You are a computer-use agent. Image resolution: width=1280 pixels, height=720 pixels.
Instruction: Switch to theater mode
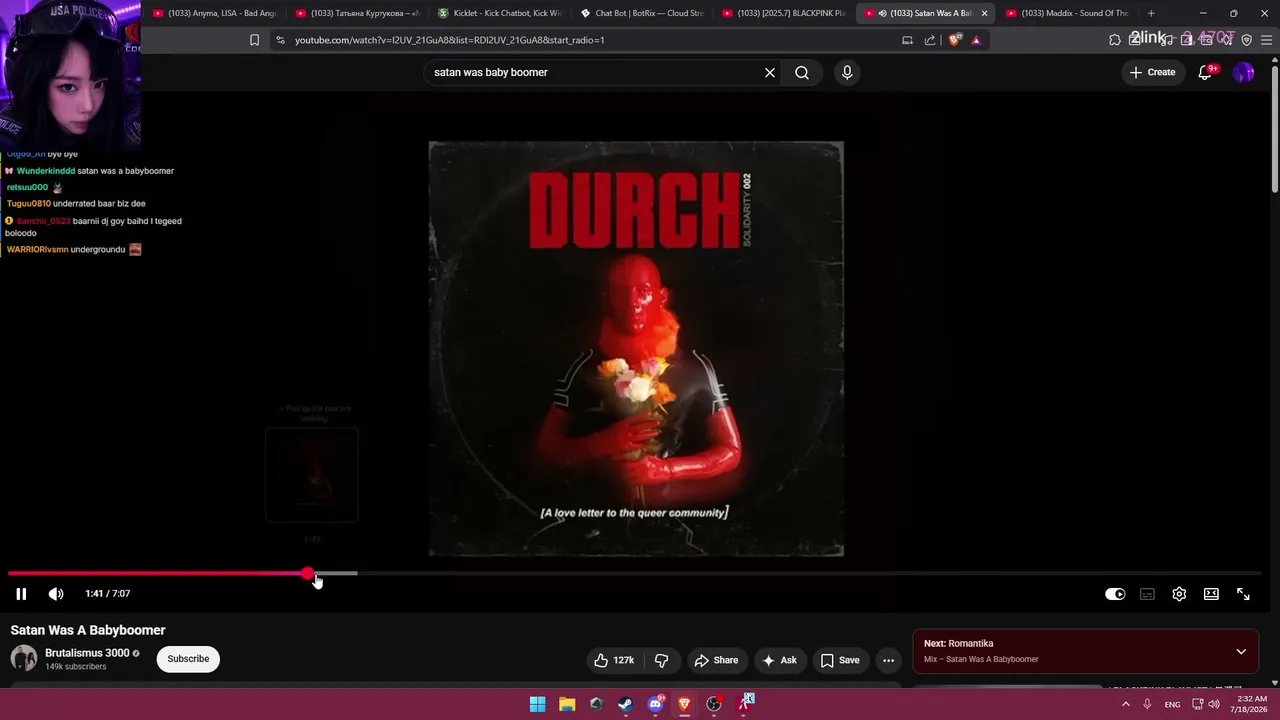click(x=1211, y=594)
